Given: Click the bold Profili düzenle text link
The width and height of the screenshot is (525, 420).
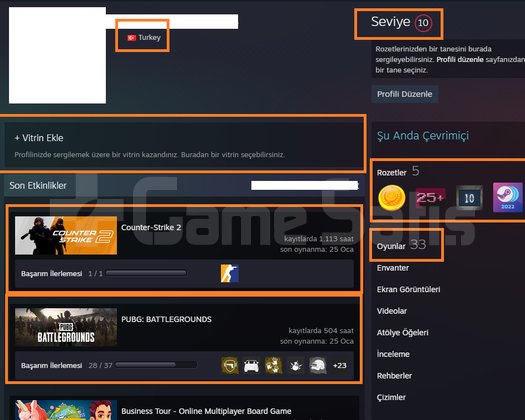Looking at the screenshot, I should [460, 60].
